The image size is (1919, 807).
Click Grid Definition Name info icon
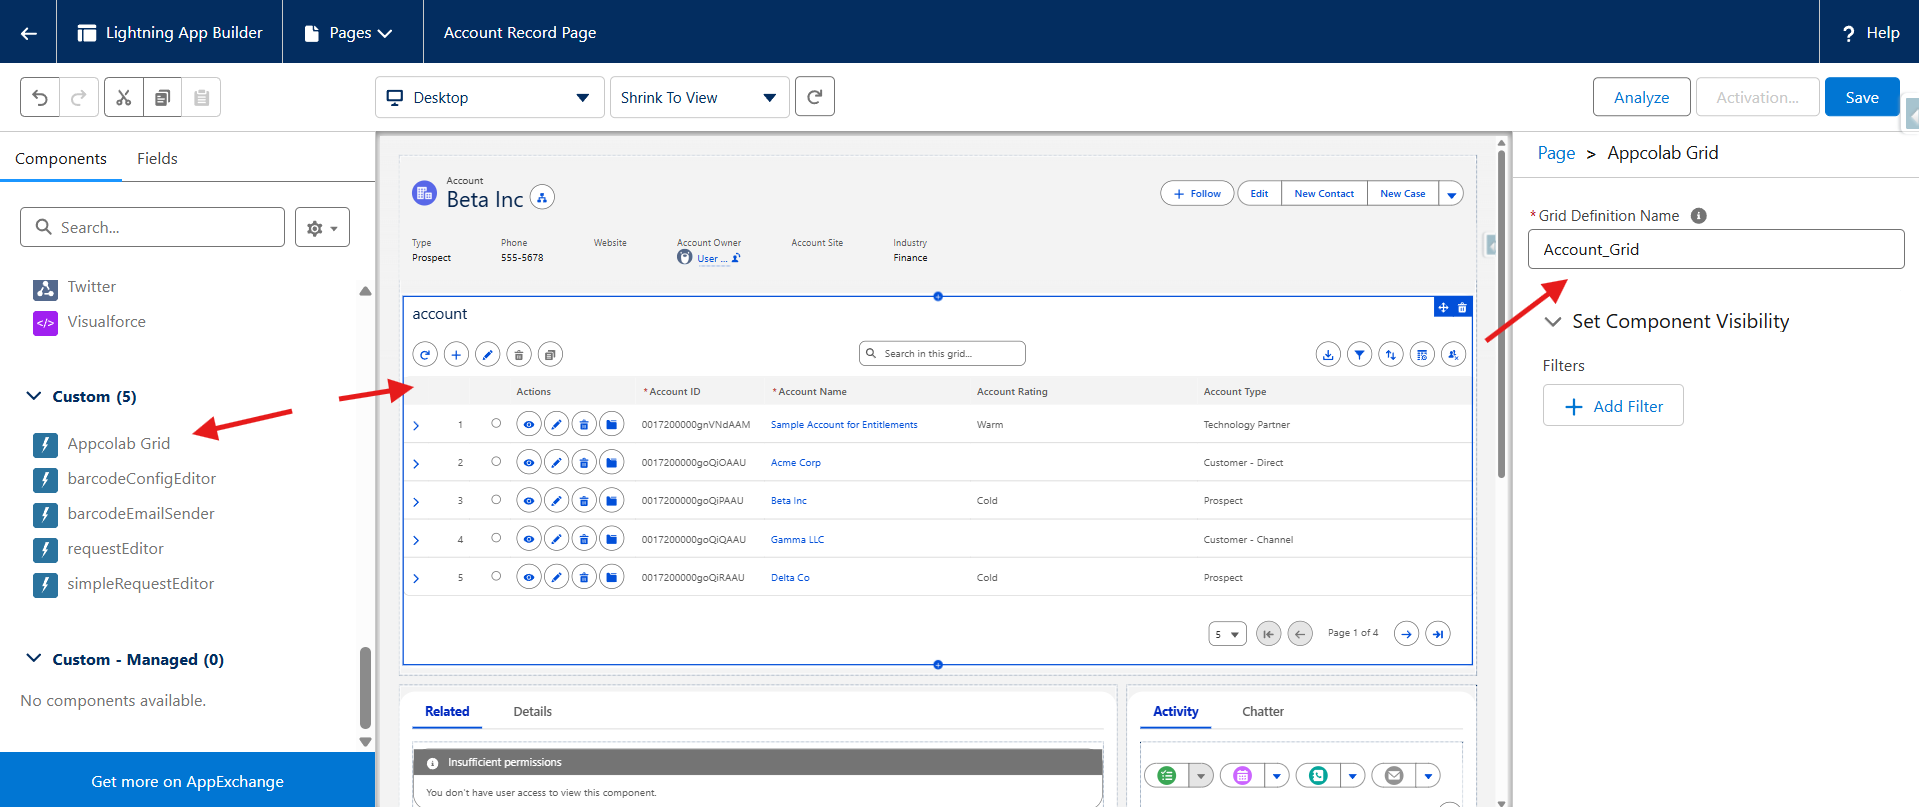coord(1698,216)
